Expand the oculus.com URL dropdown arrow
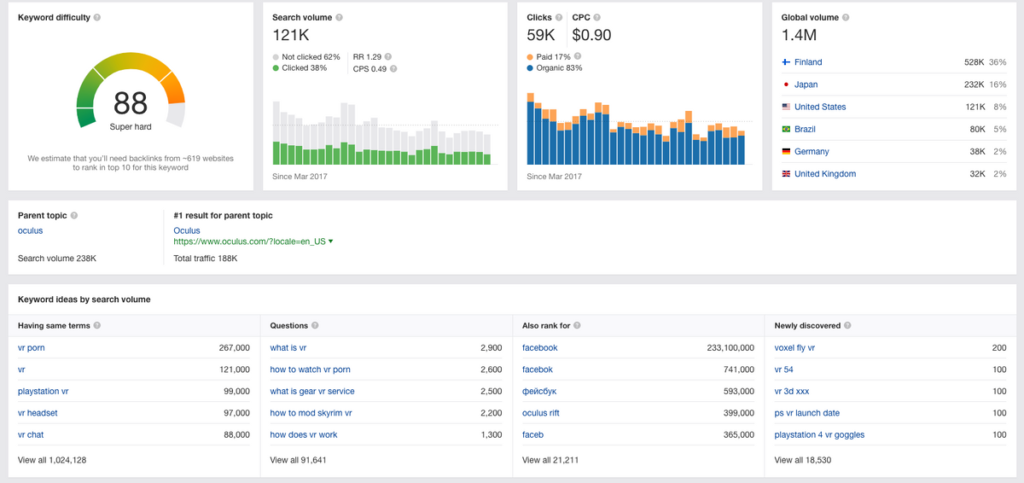The height and width of the screenshot is (483, 1024). click(x=330, y=242)
